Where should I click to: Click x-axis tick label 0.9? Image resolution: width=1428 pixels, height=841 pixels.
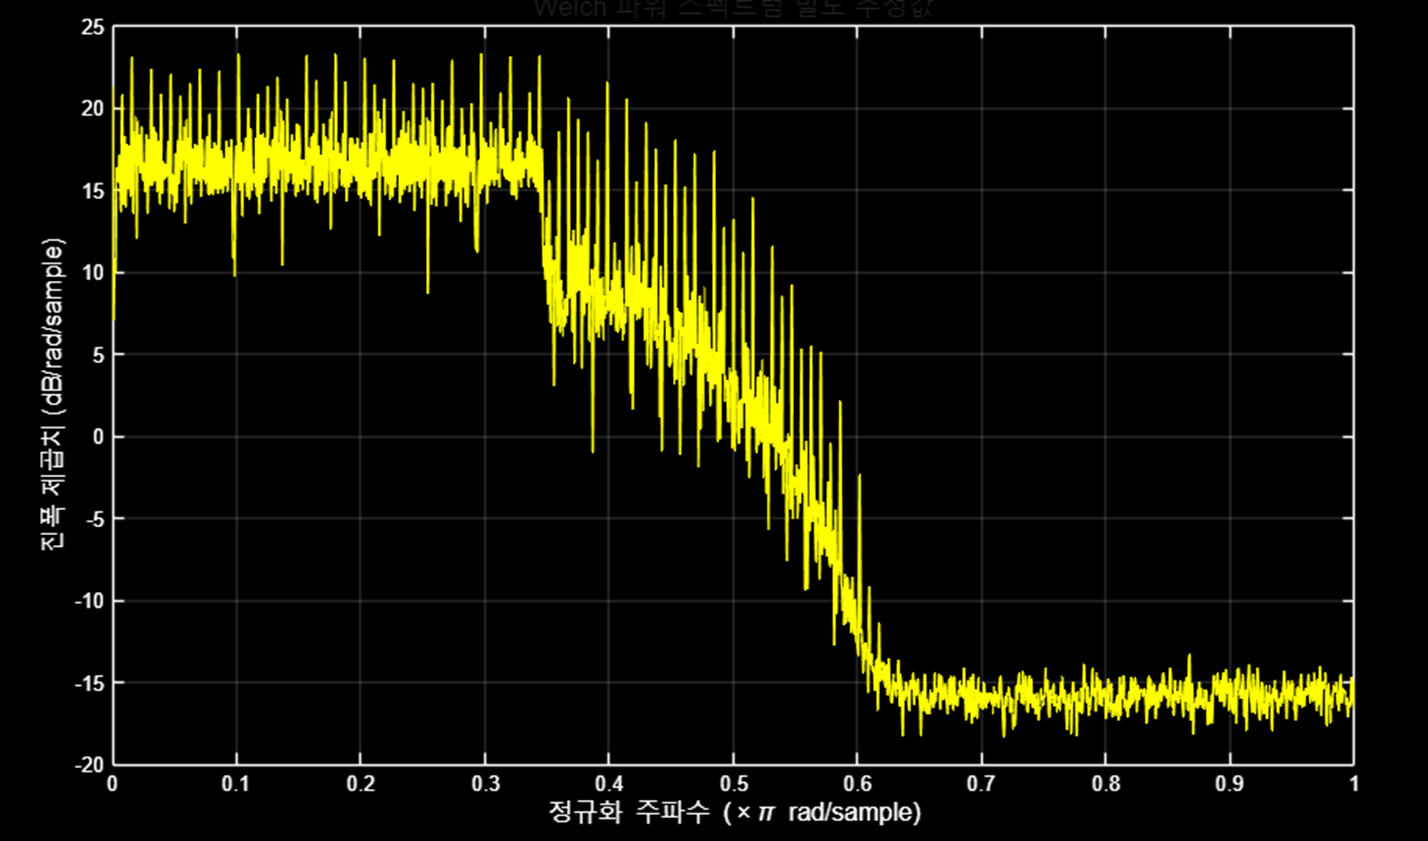click(1230, 785)
